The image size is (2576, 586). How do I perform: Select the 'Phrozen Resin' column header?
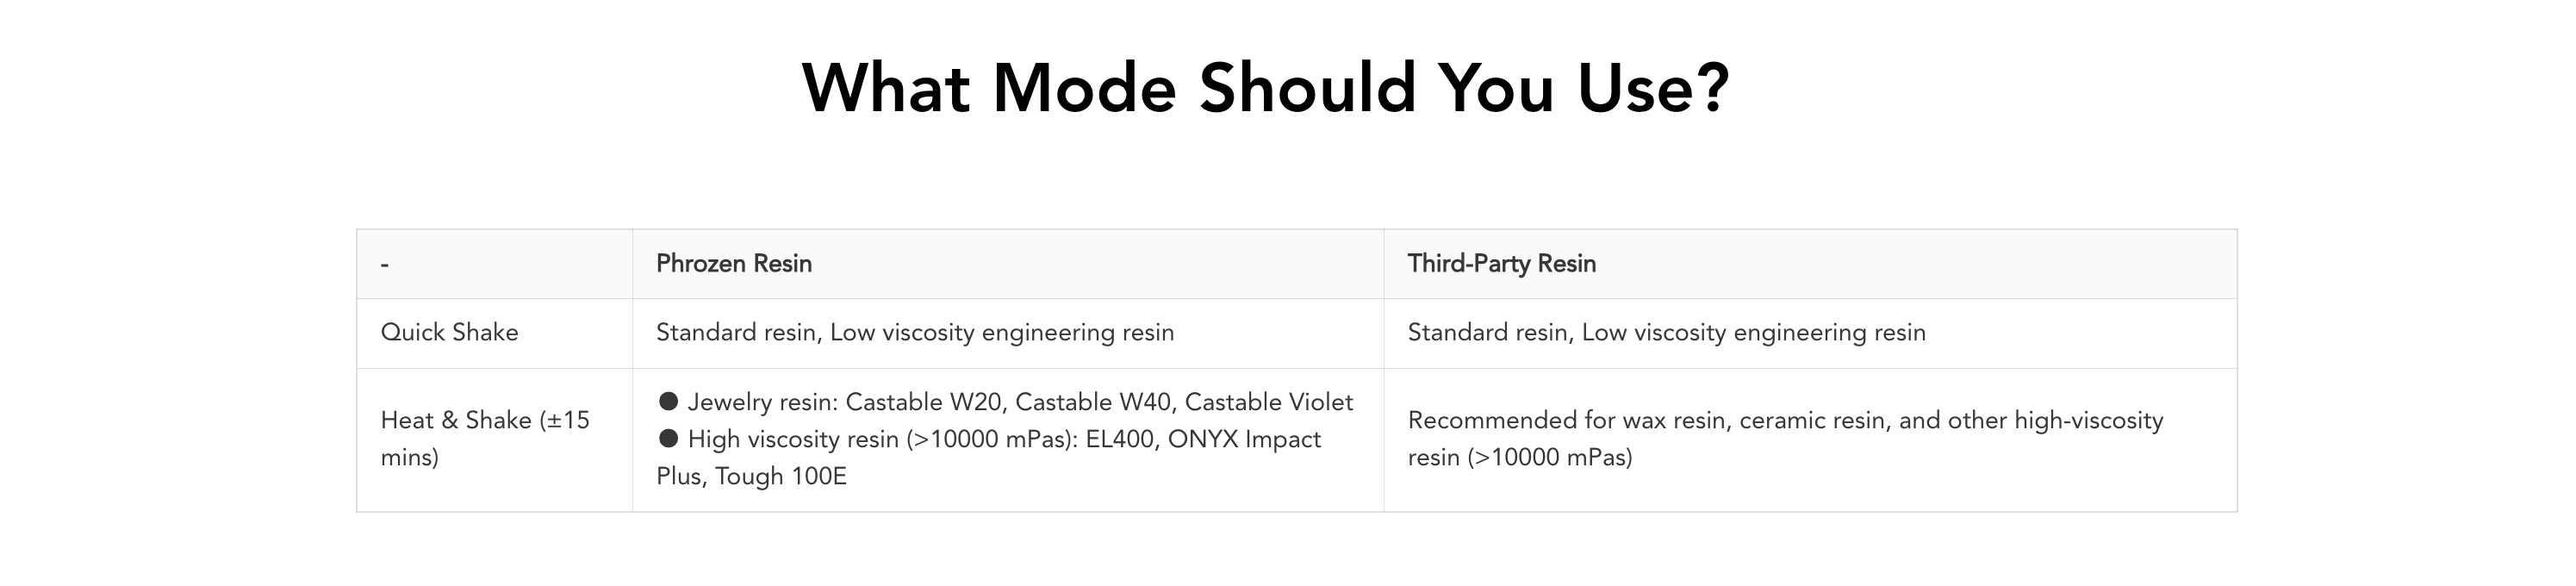(734, 264)
